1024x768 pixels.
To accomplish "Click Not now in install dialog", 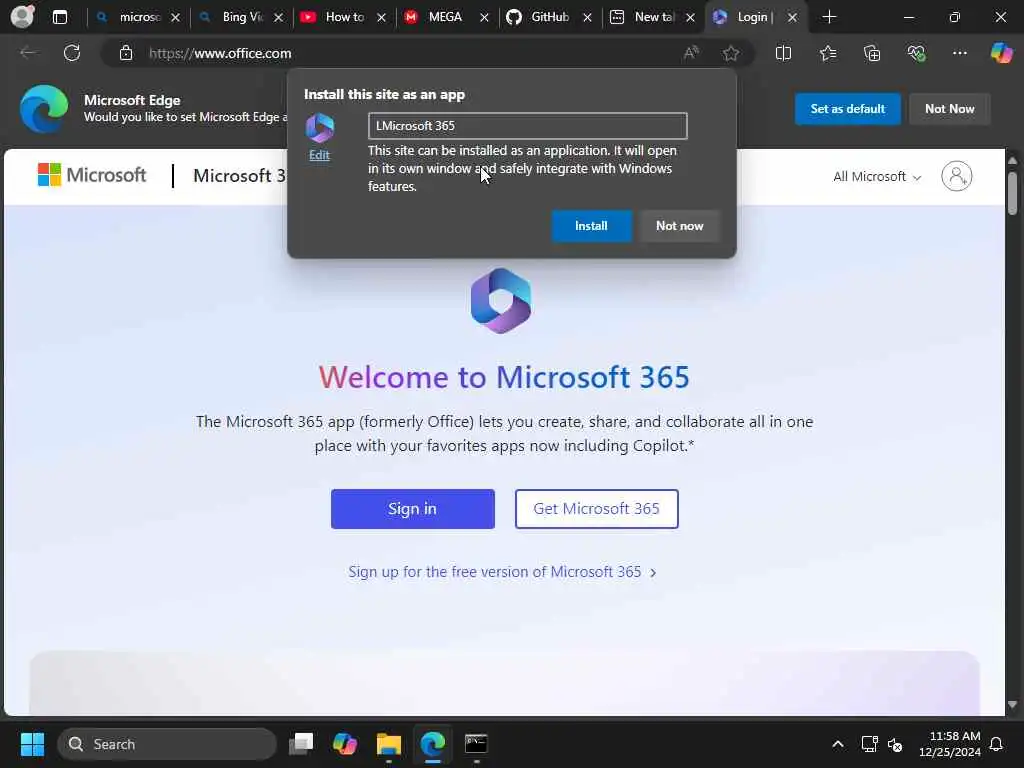I will 679,226.
